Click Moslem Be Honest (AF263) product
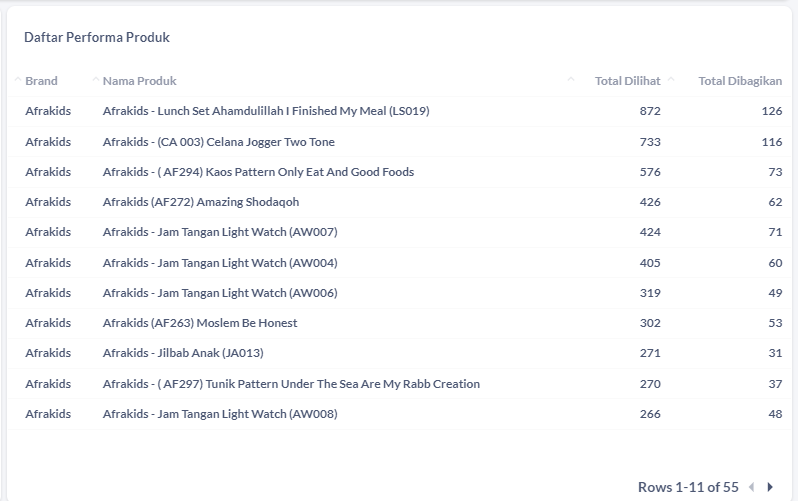This screenshot has height=501, width=798. (200, 323)
